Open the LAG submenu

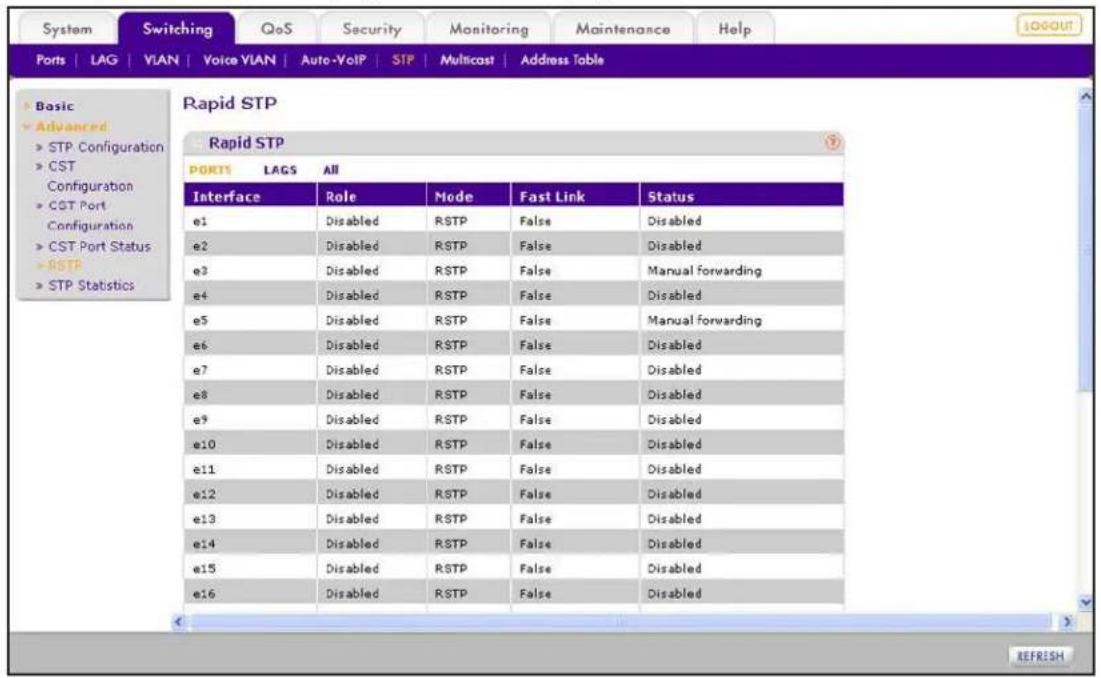point(104,60)
